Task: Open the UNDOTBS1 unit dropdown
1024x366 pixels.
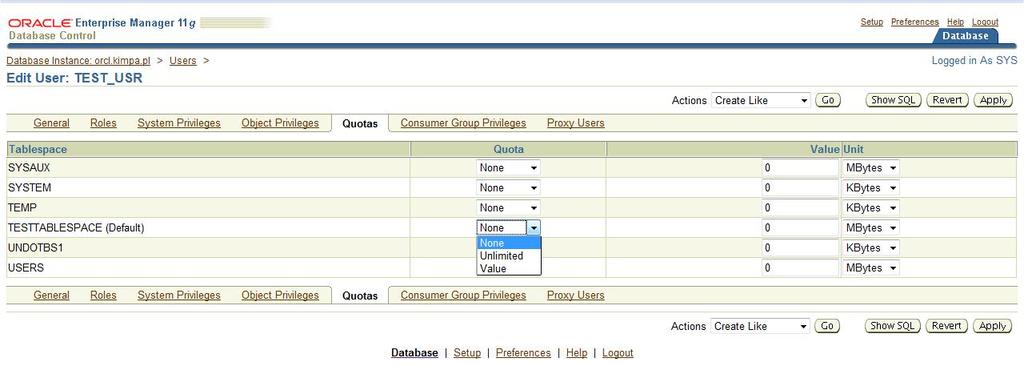Action: coord(871,248)
